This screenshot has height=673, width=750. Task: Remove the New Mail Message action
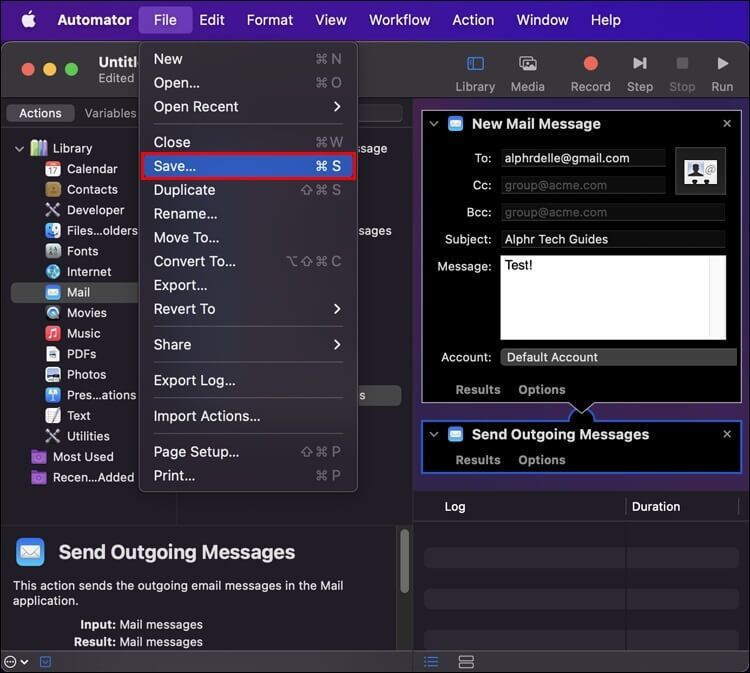pyautogui.click(x=727, y=123)
